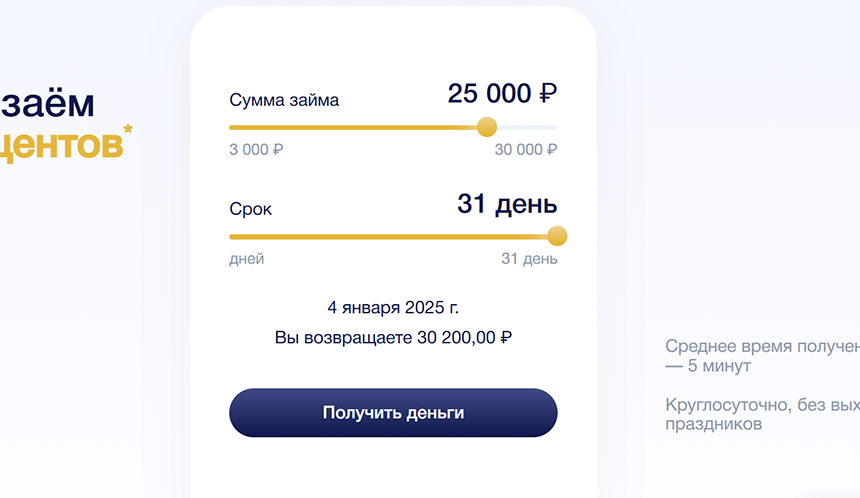Click the "Срок" label
Viewport: 860px width, 498px height.
point(251,210)
